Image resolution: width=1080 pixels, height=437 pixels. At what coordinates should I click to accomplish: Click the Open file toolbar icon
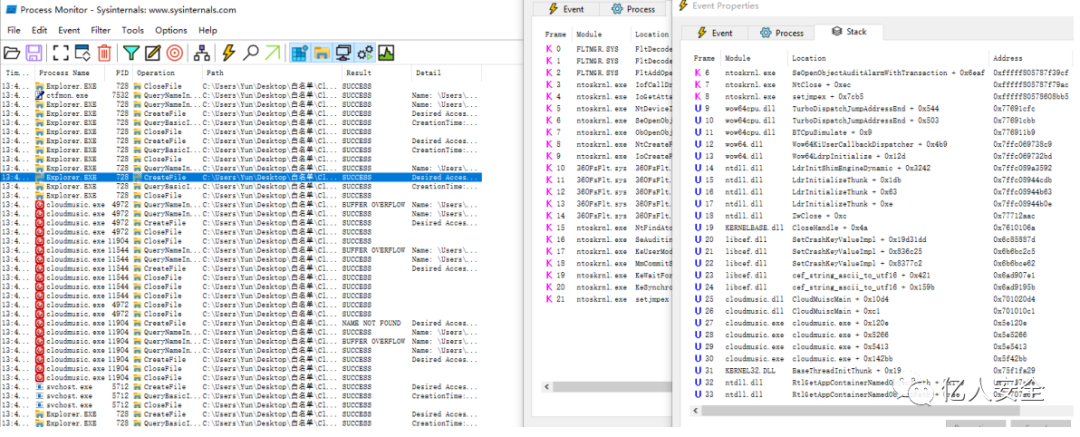tap(12, 52)
